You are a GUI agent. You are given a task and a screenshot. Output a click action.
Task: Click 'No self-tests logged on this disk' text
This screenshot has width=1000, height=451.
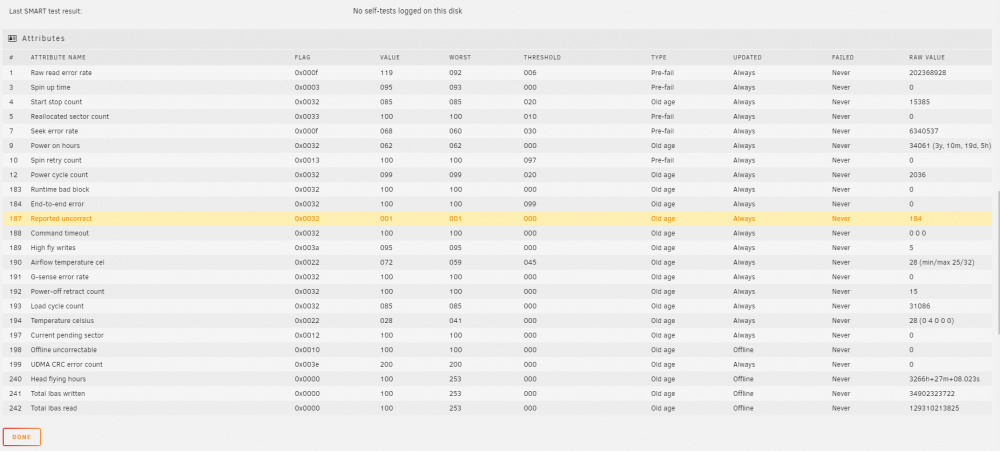[x=408, y=11]
